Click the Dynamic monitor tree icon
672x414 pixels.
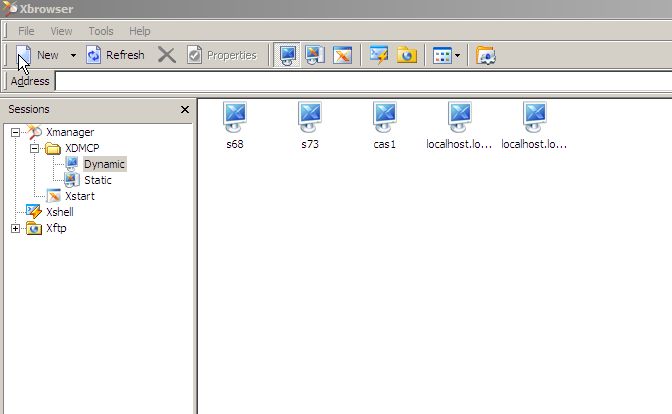point(72,164)
